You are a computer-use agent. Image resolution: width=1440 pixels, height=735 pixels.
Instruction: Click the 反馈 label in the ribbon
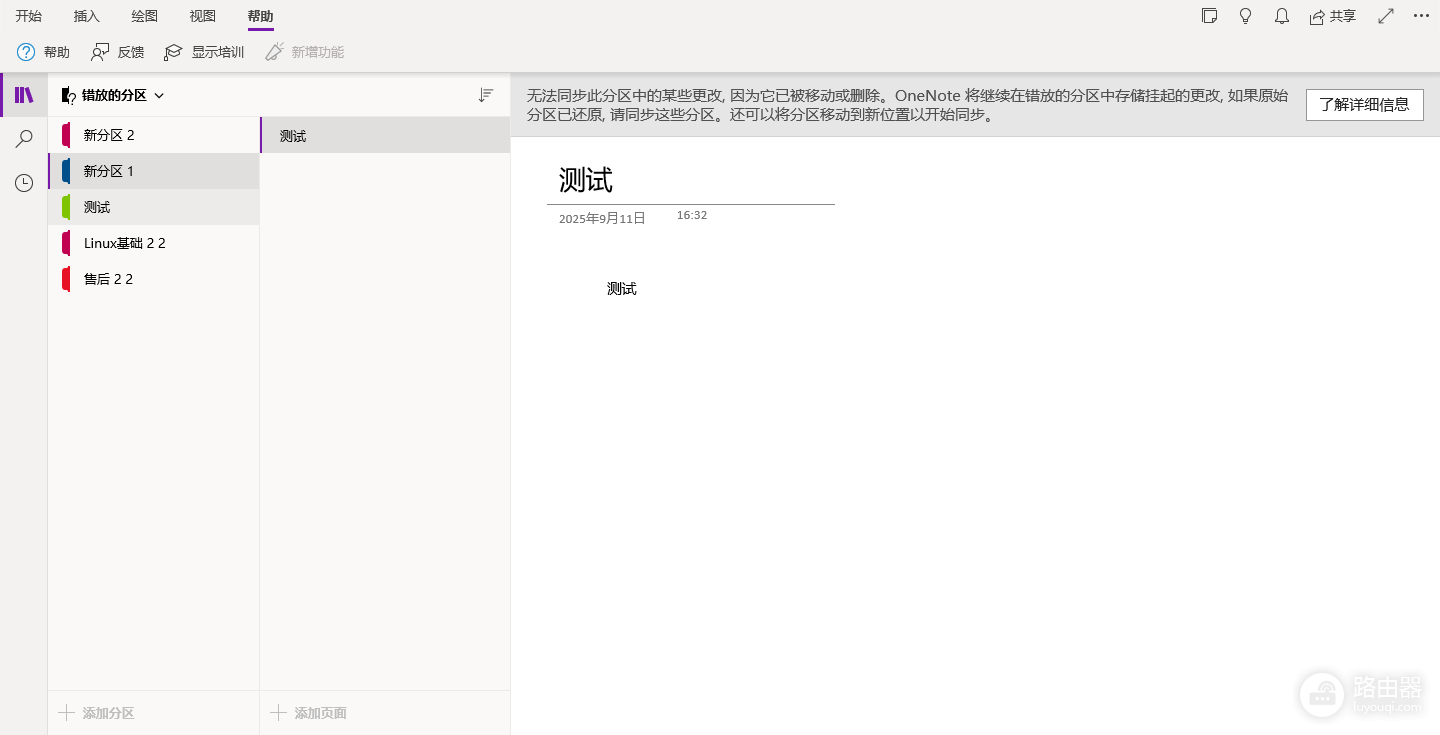(131, 52)
